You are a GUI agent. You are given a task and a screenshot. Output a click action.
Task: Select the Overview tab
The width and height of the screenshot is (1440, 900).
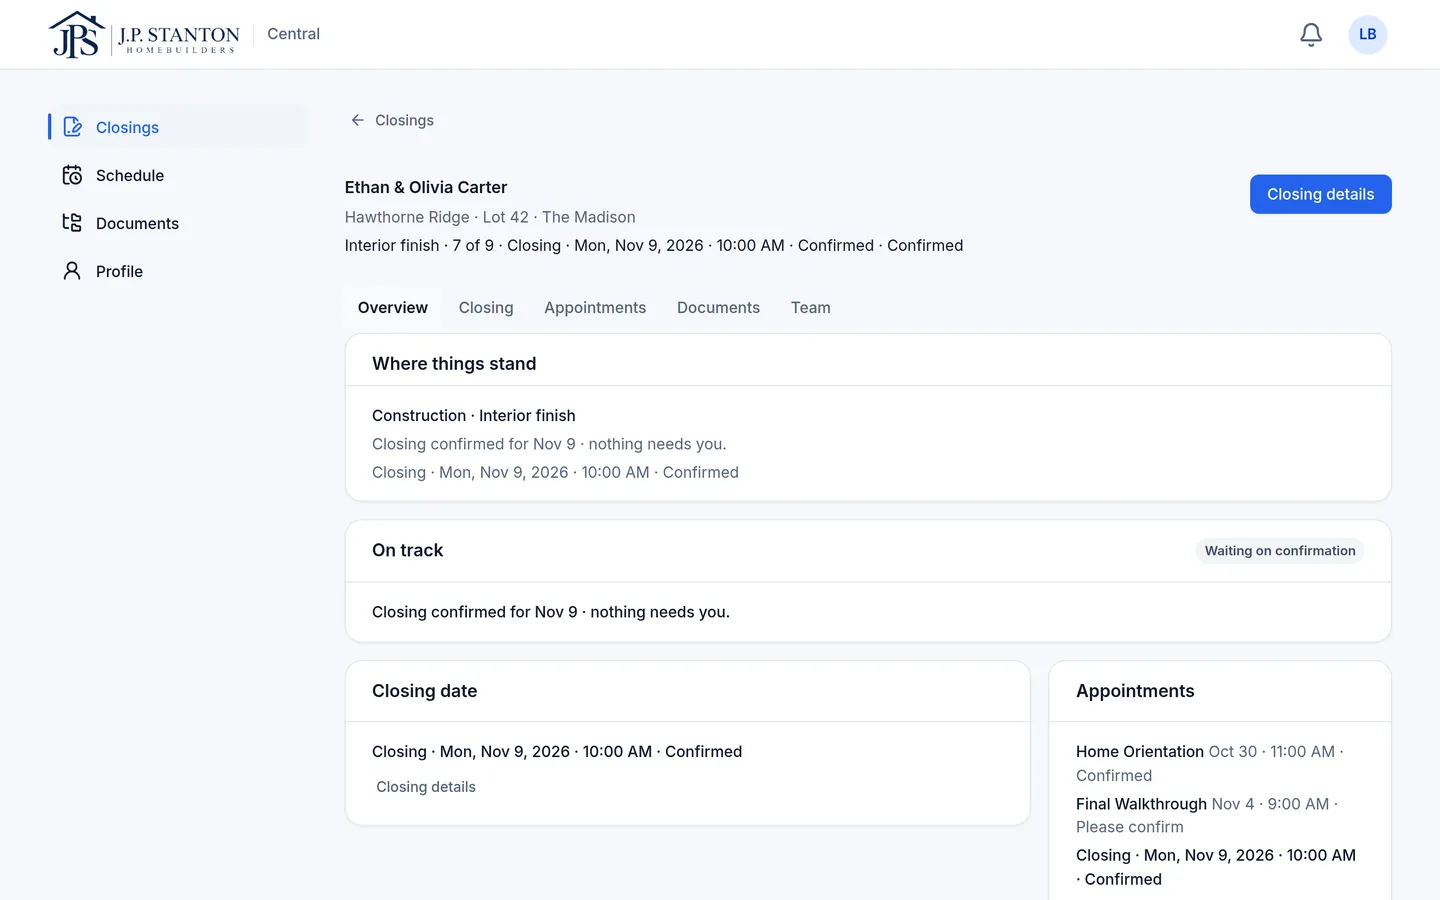(393, 308)
